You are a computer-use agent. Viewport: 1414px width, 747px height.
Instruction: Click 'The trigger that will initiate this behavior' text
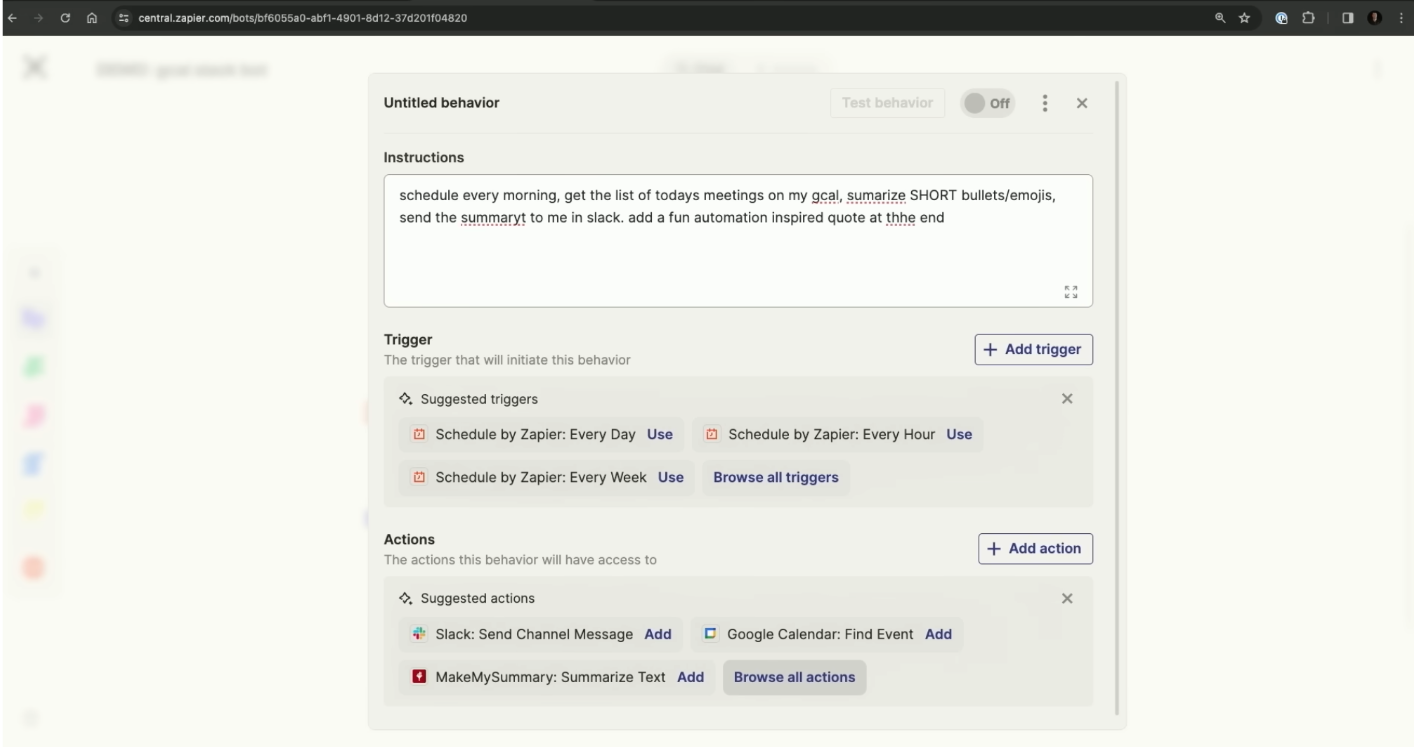[x=507, y=360]
